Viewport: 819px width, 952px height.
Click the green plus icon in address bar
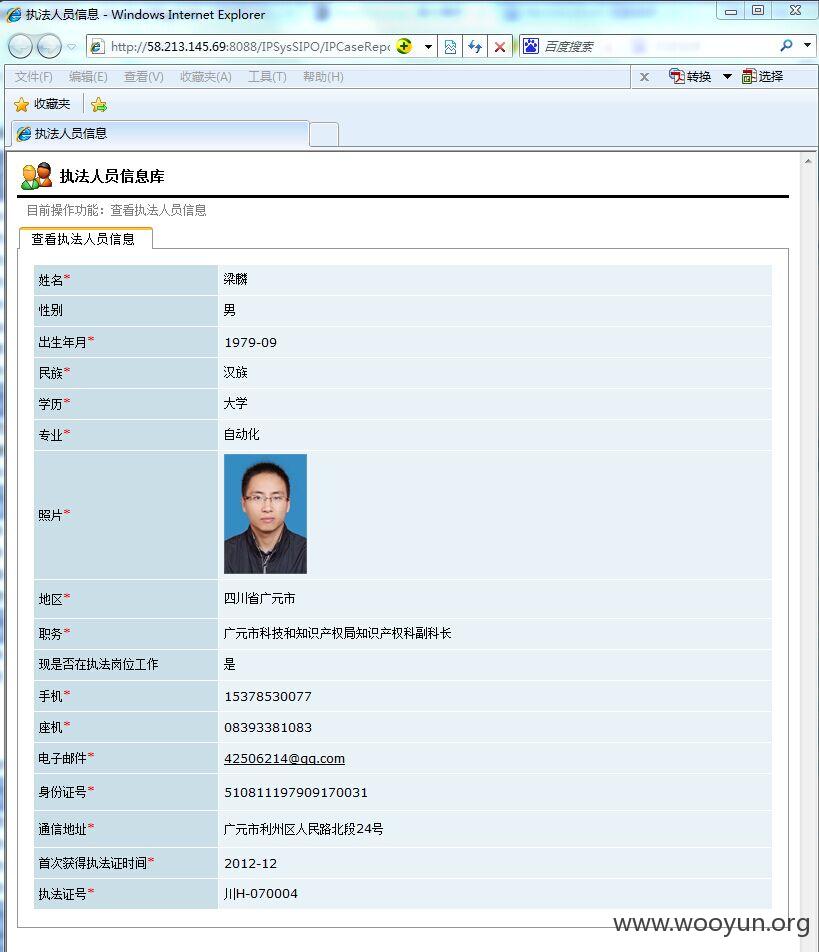[404, 46]
